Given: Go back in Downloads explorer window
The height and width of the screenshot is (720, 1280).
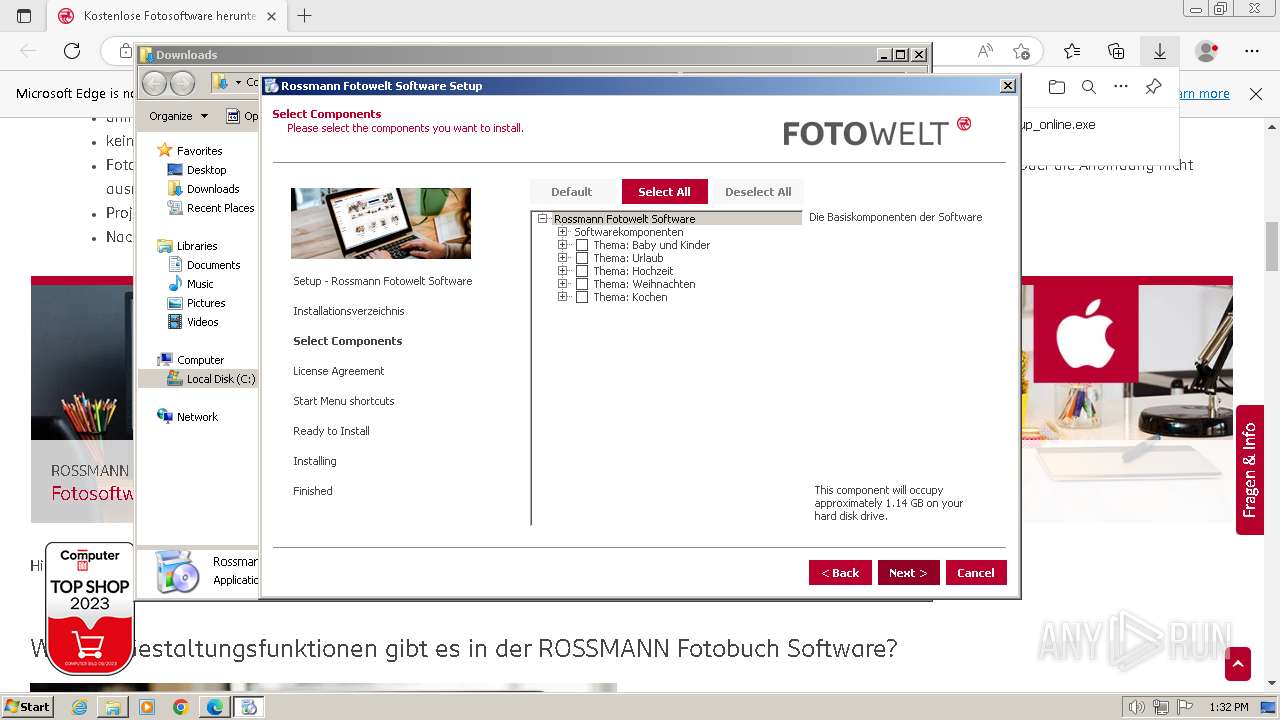Looking at the screenshot, I should pos(154,83).
